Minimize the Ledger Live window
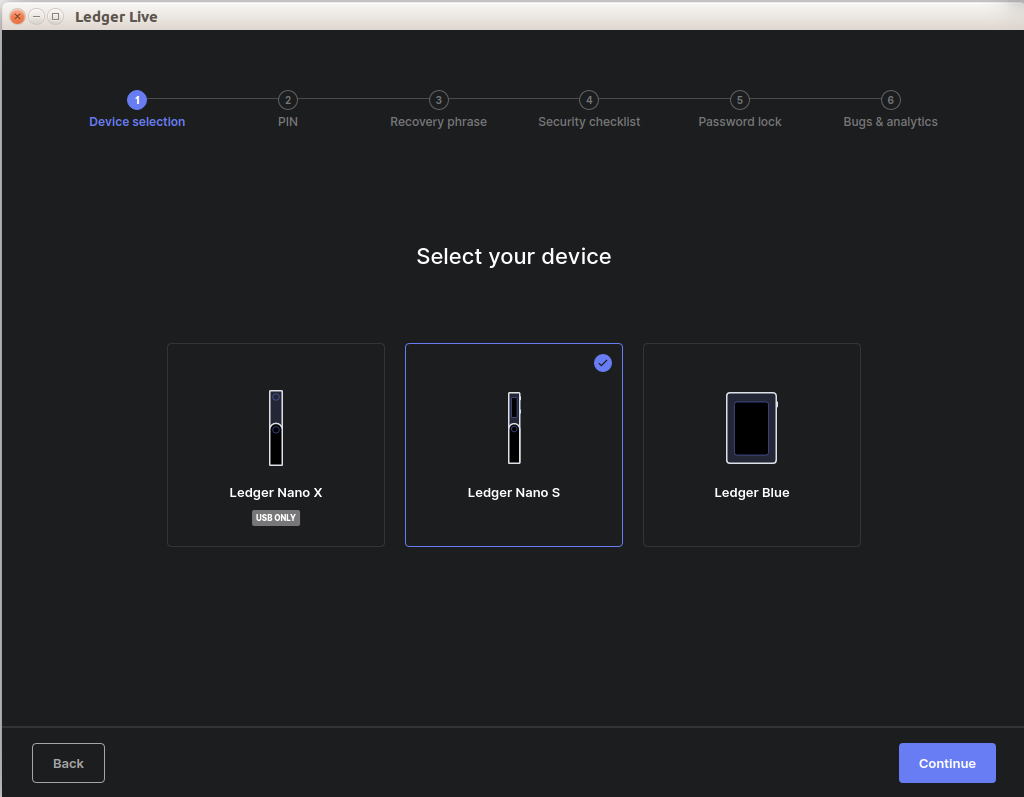This screenshot has height=797, width=1024. 37,16
